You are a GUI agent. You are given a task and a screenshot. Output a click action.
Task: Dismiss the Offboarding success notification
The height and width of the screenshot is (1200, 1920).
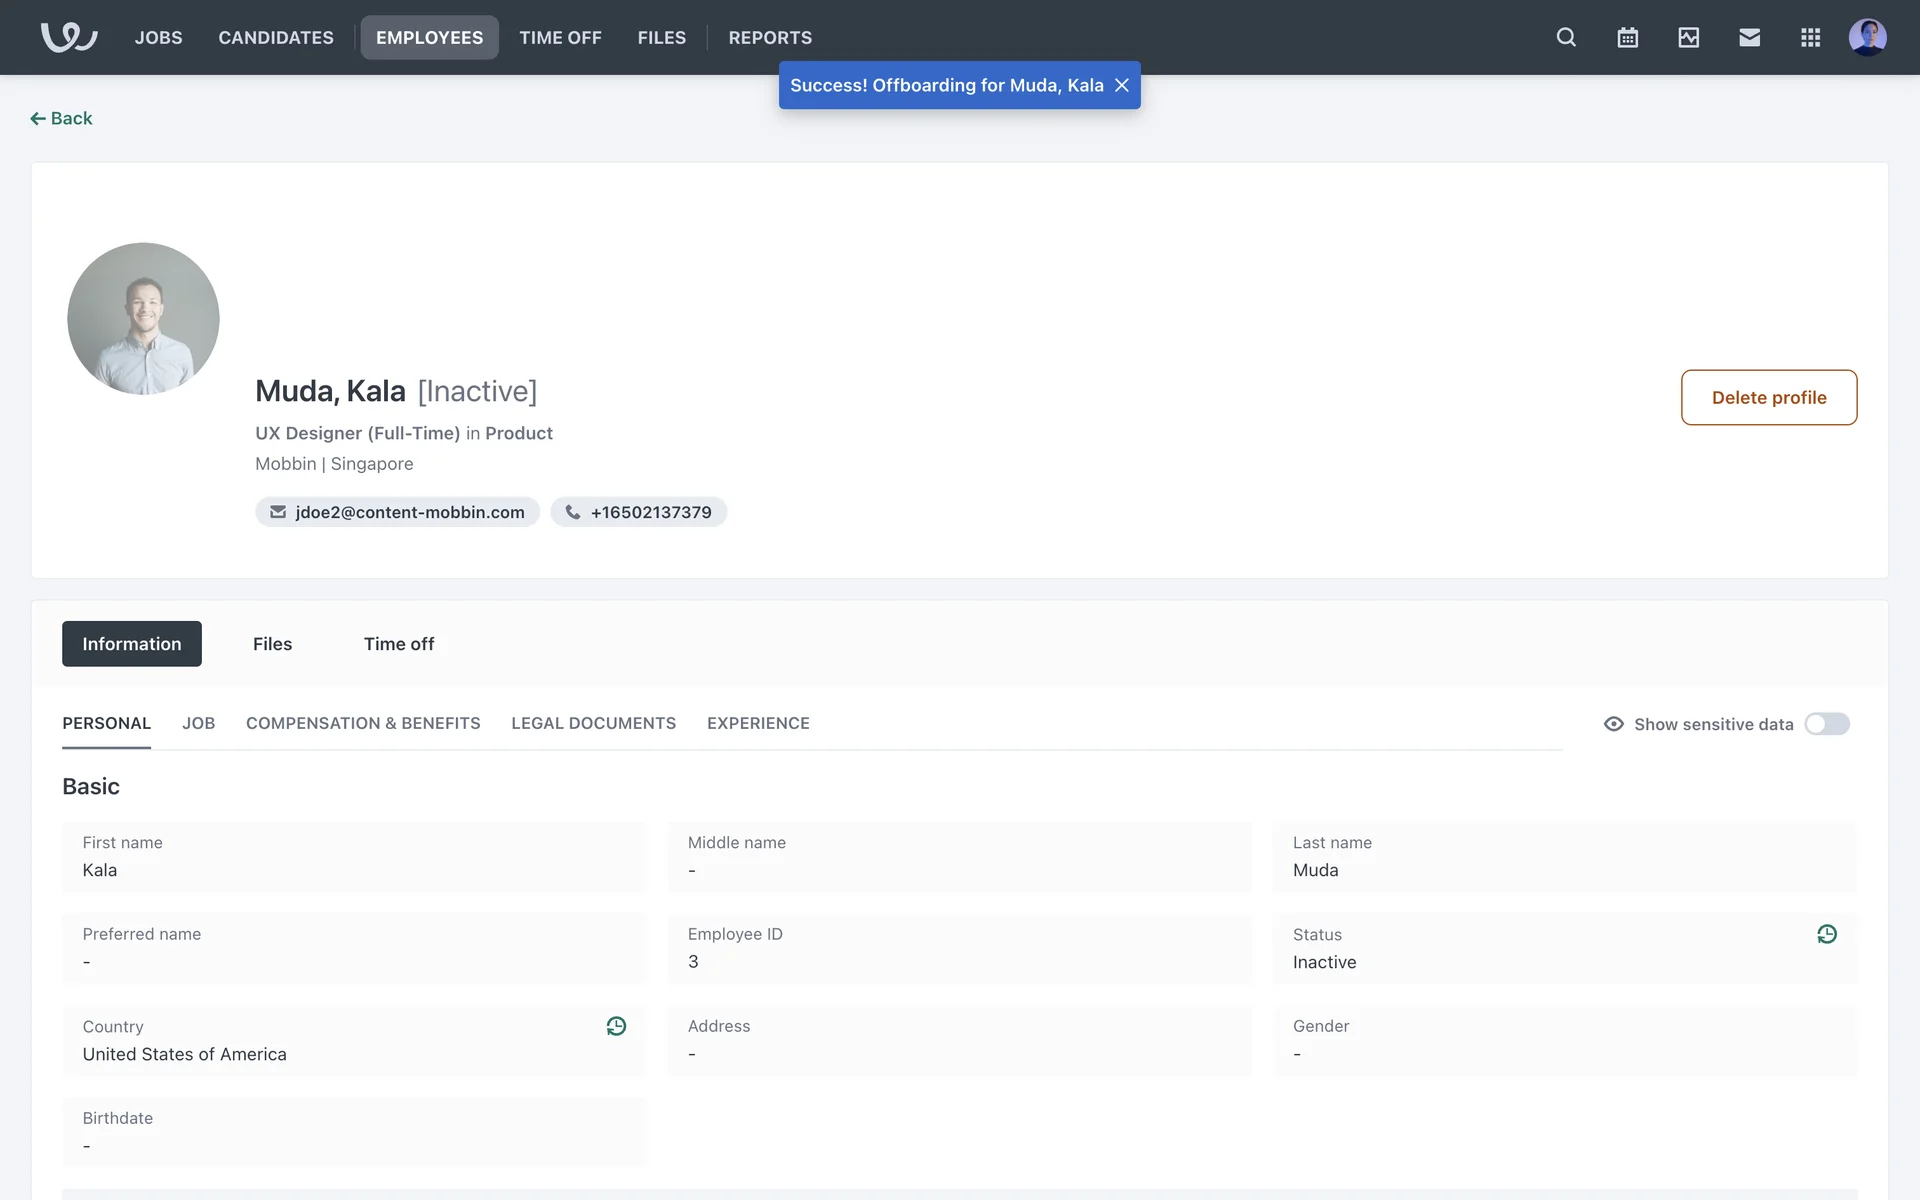(x=1122, y=85)
